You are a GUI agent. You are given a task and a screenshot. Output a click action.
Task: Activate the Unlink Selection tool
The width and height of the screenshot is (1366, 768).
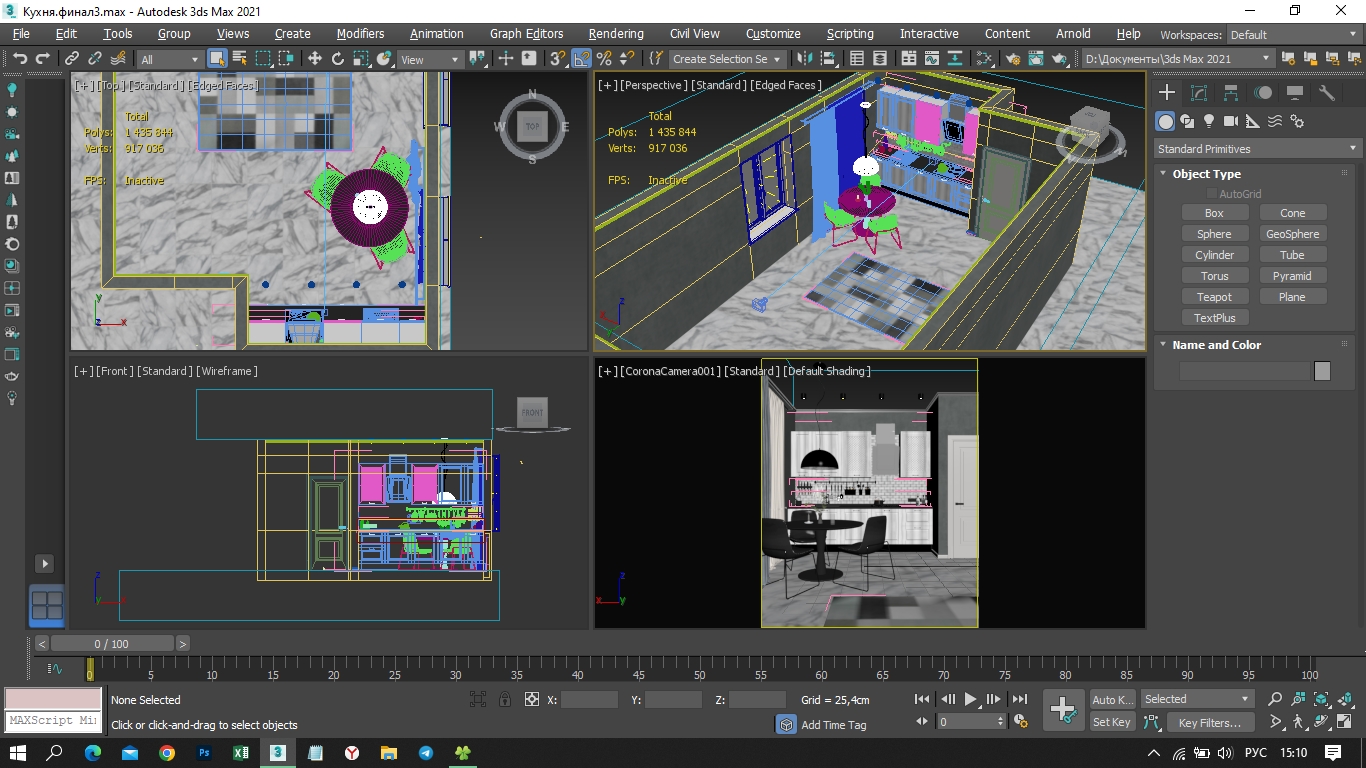coord(95,59)
